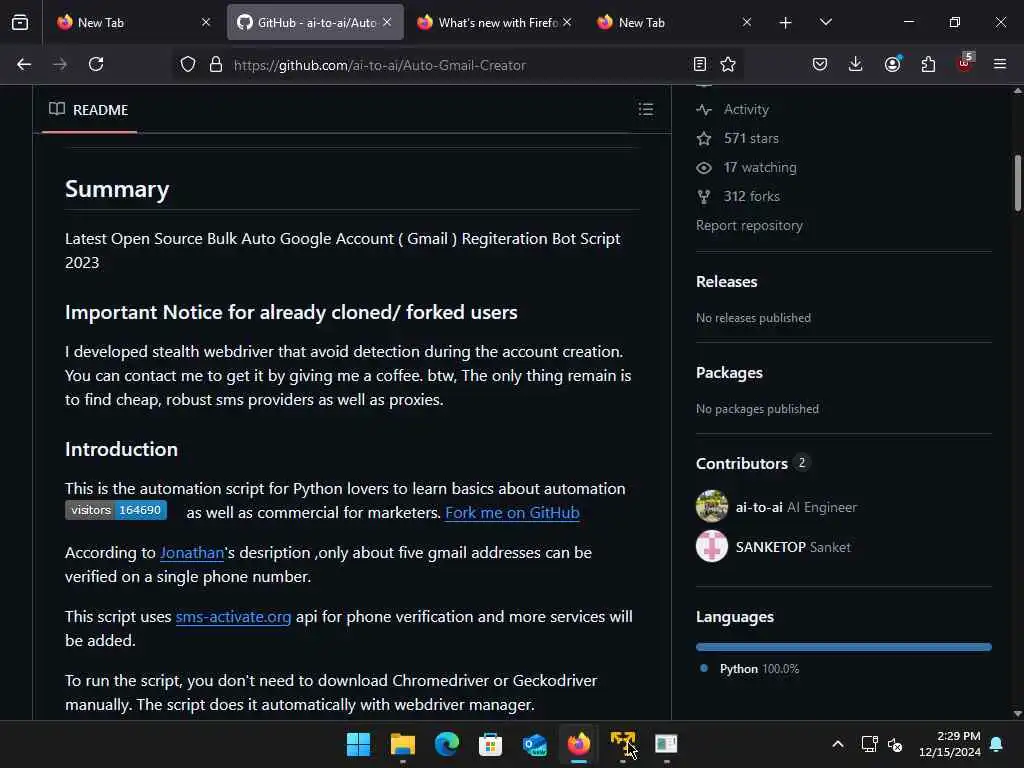Image resolution: width=1024 pixels, height=768 pixels.
Task: Open Contributors section heading
Action: coord(741,463)
